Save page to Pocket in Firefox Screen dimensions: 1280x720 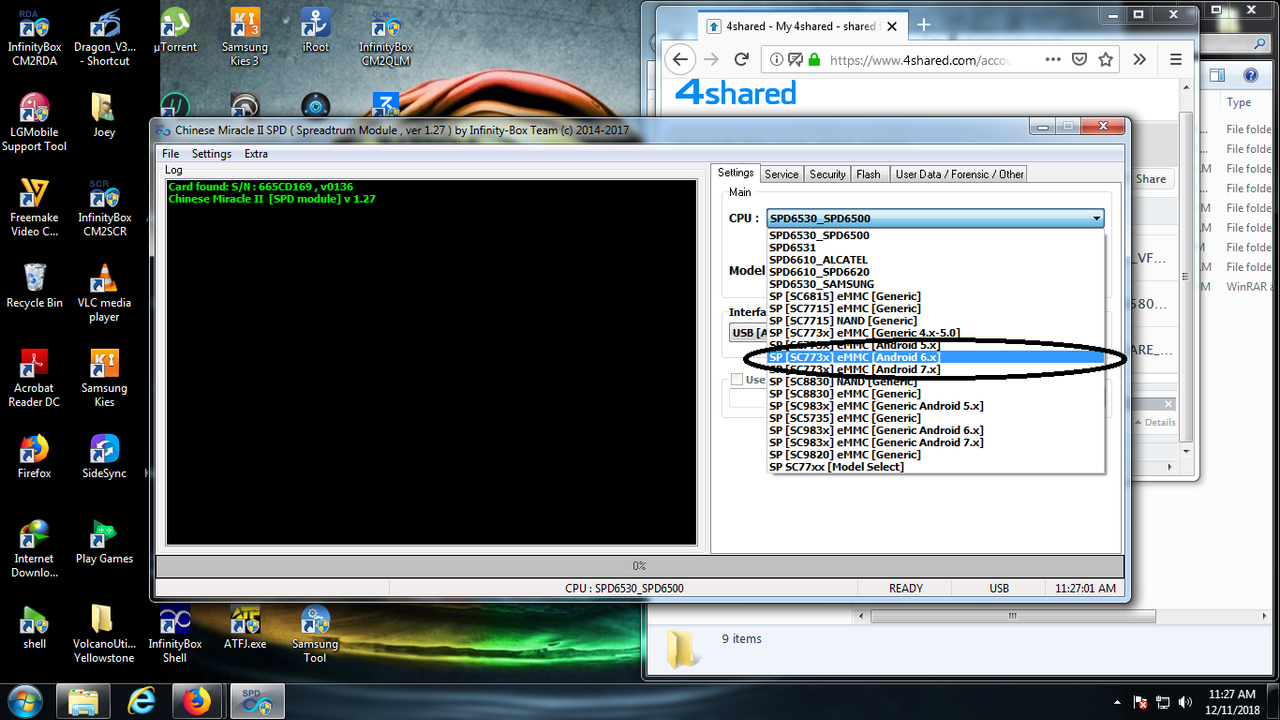point(1079,60)
